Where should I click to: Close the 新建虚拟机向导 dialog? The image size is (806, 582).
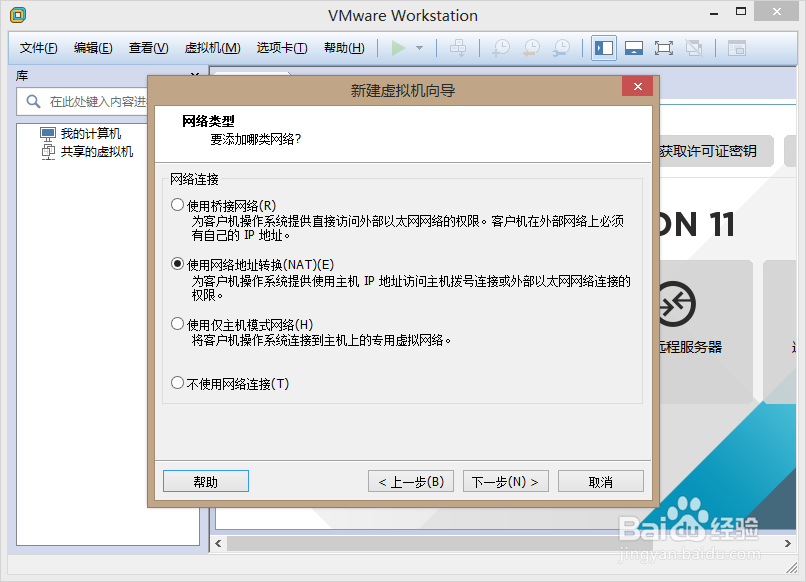coord(637,86)
